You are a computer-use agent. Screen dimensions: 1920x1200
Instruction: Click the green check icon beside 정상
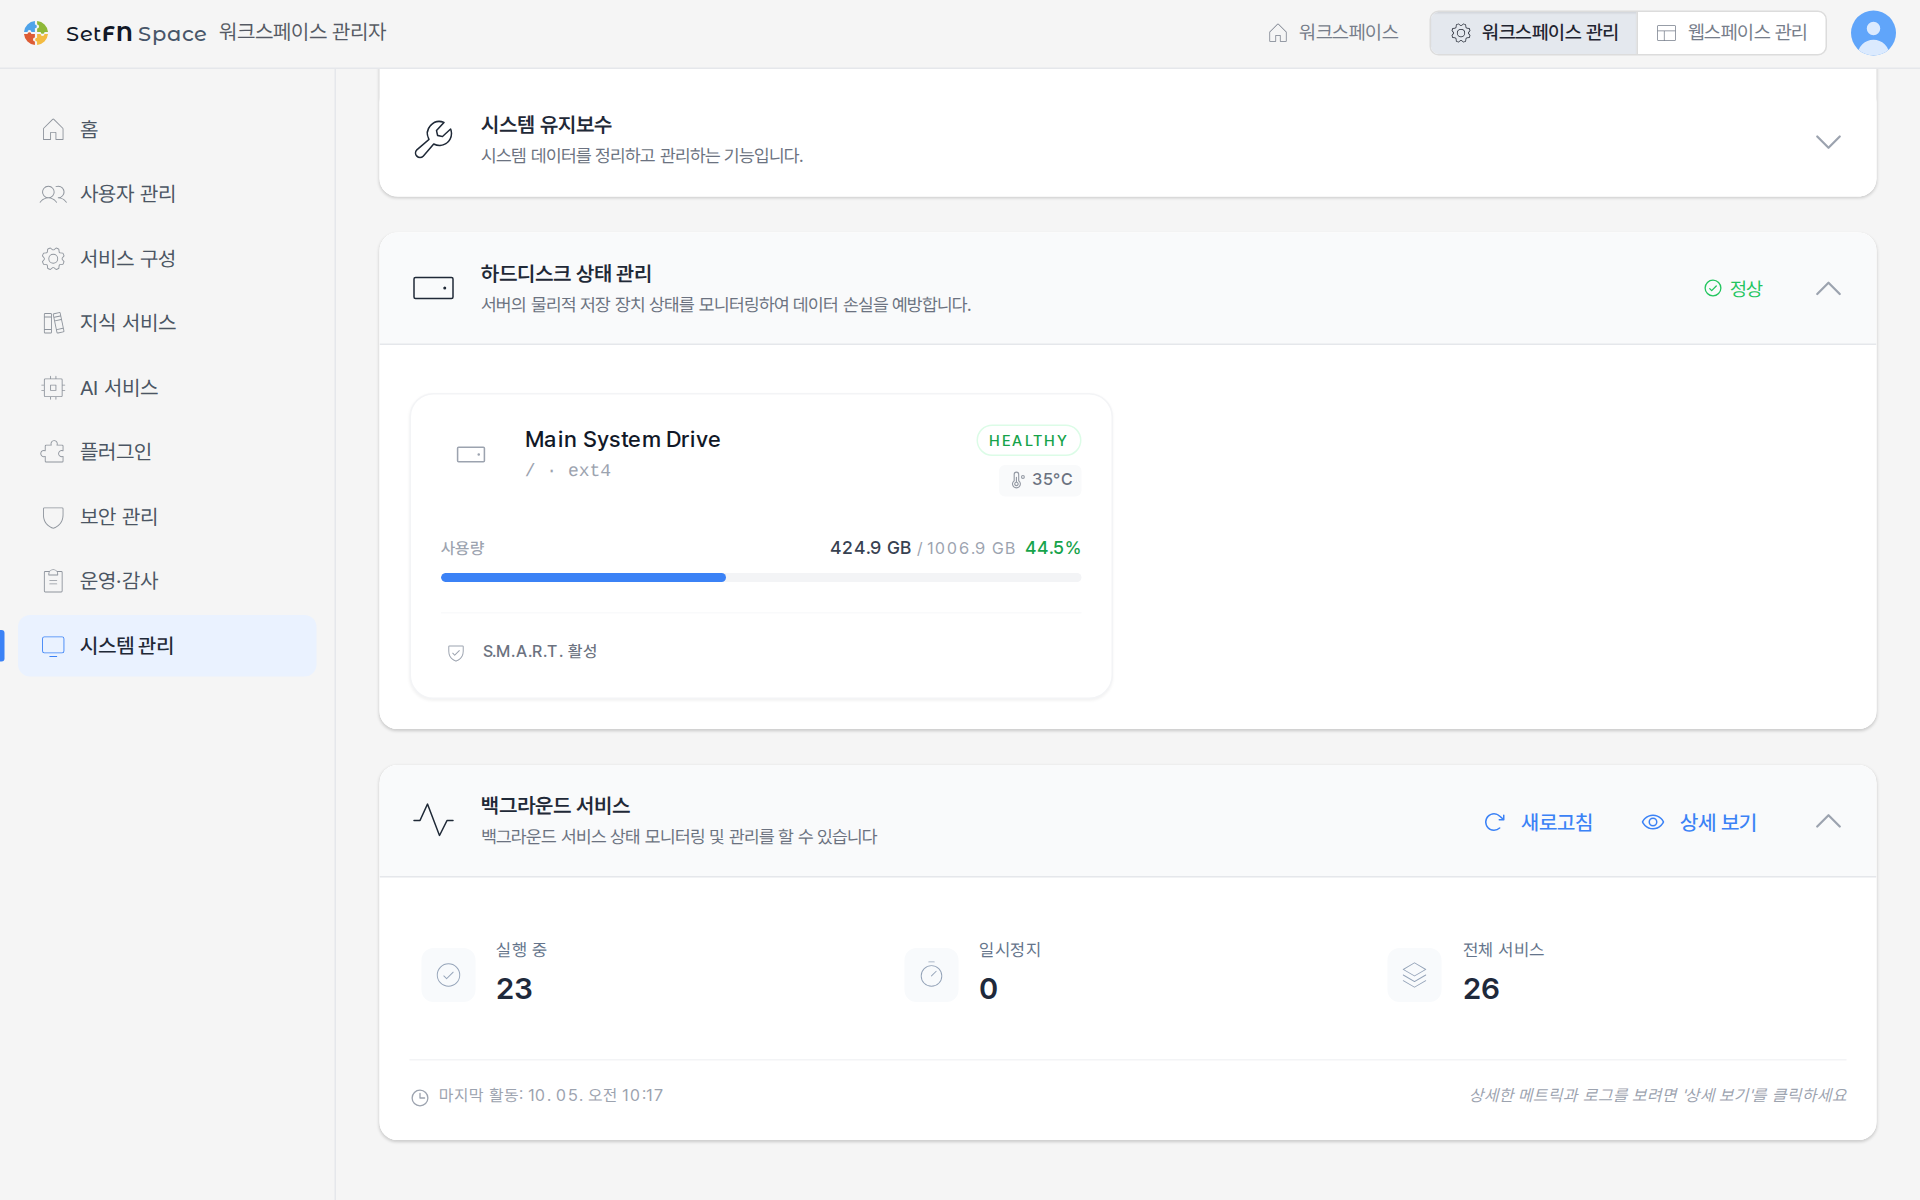point(1713,288)
